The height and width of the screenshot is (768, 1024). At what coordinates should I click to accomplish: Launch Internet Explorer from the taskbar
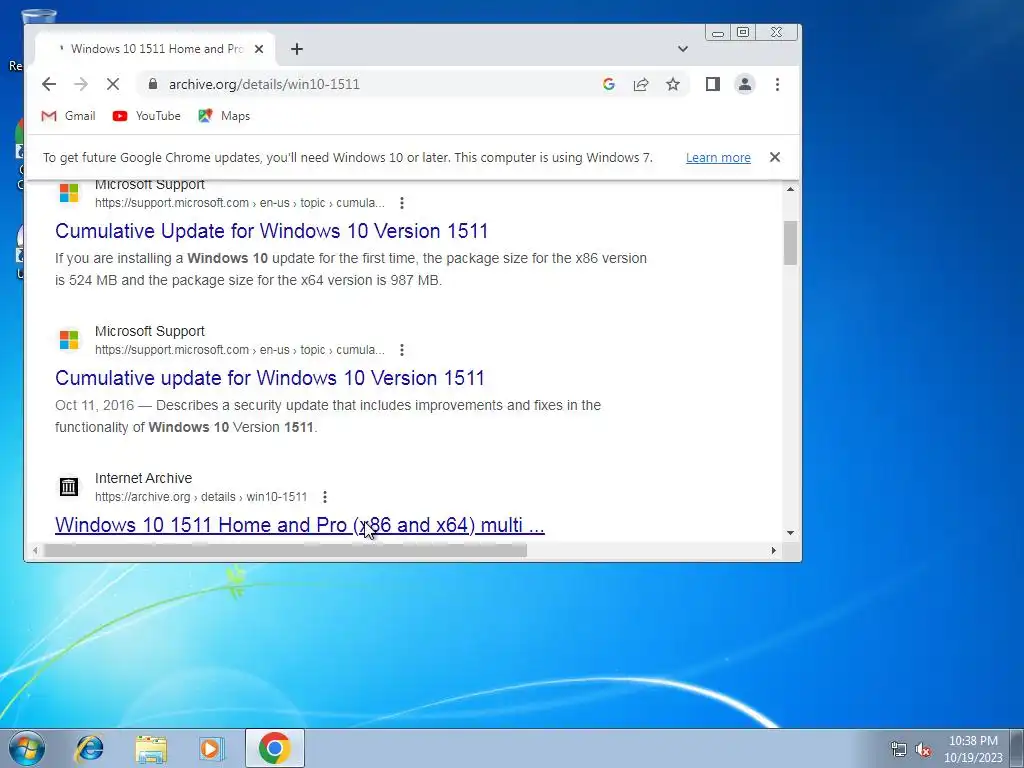(x=89, y=748)
